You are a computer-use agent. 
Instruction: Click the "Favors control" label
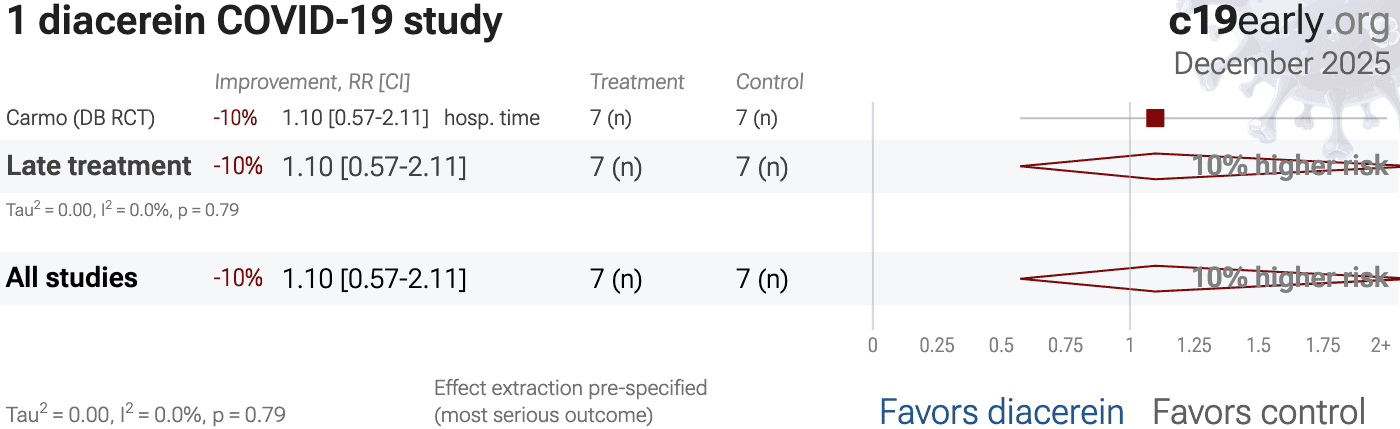(x=1259, y=411)
